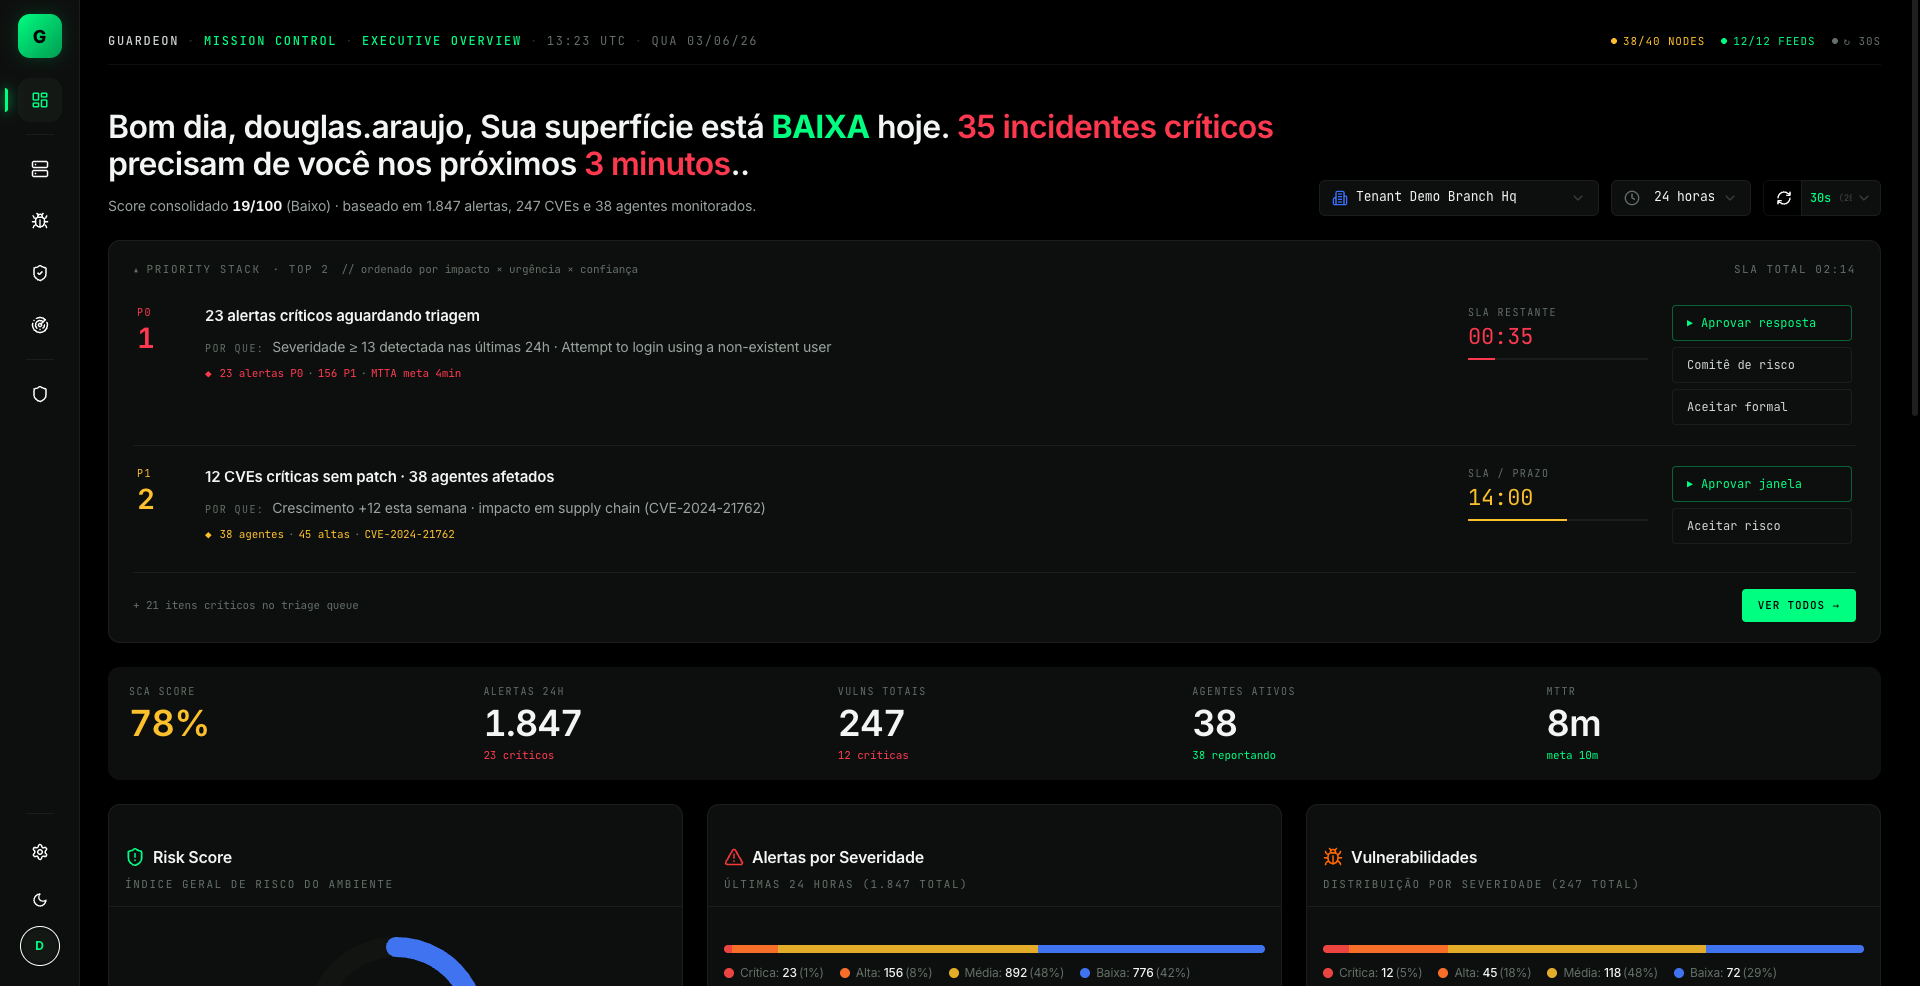Open settings gear in sidebar
The image size is (1920, 986).
(40, 852)
